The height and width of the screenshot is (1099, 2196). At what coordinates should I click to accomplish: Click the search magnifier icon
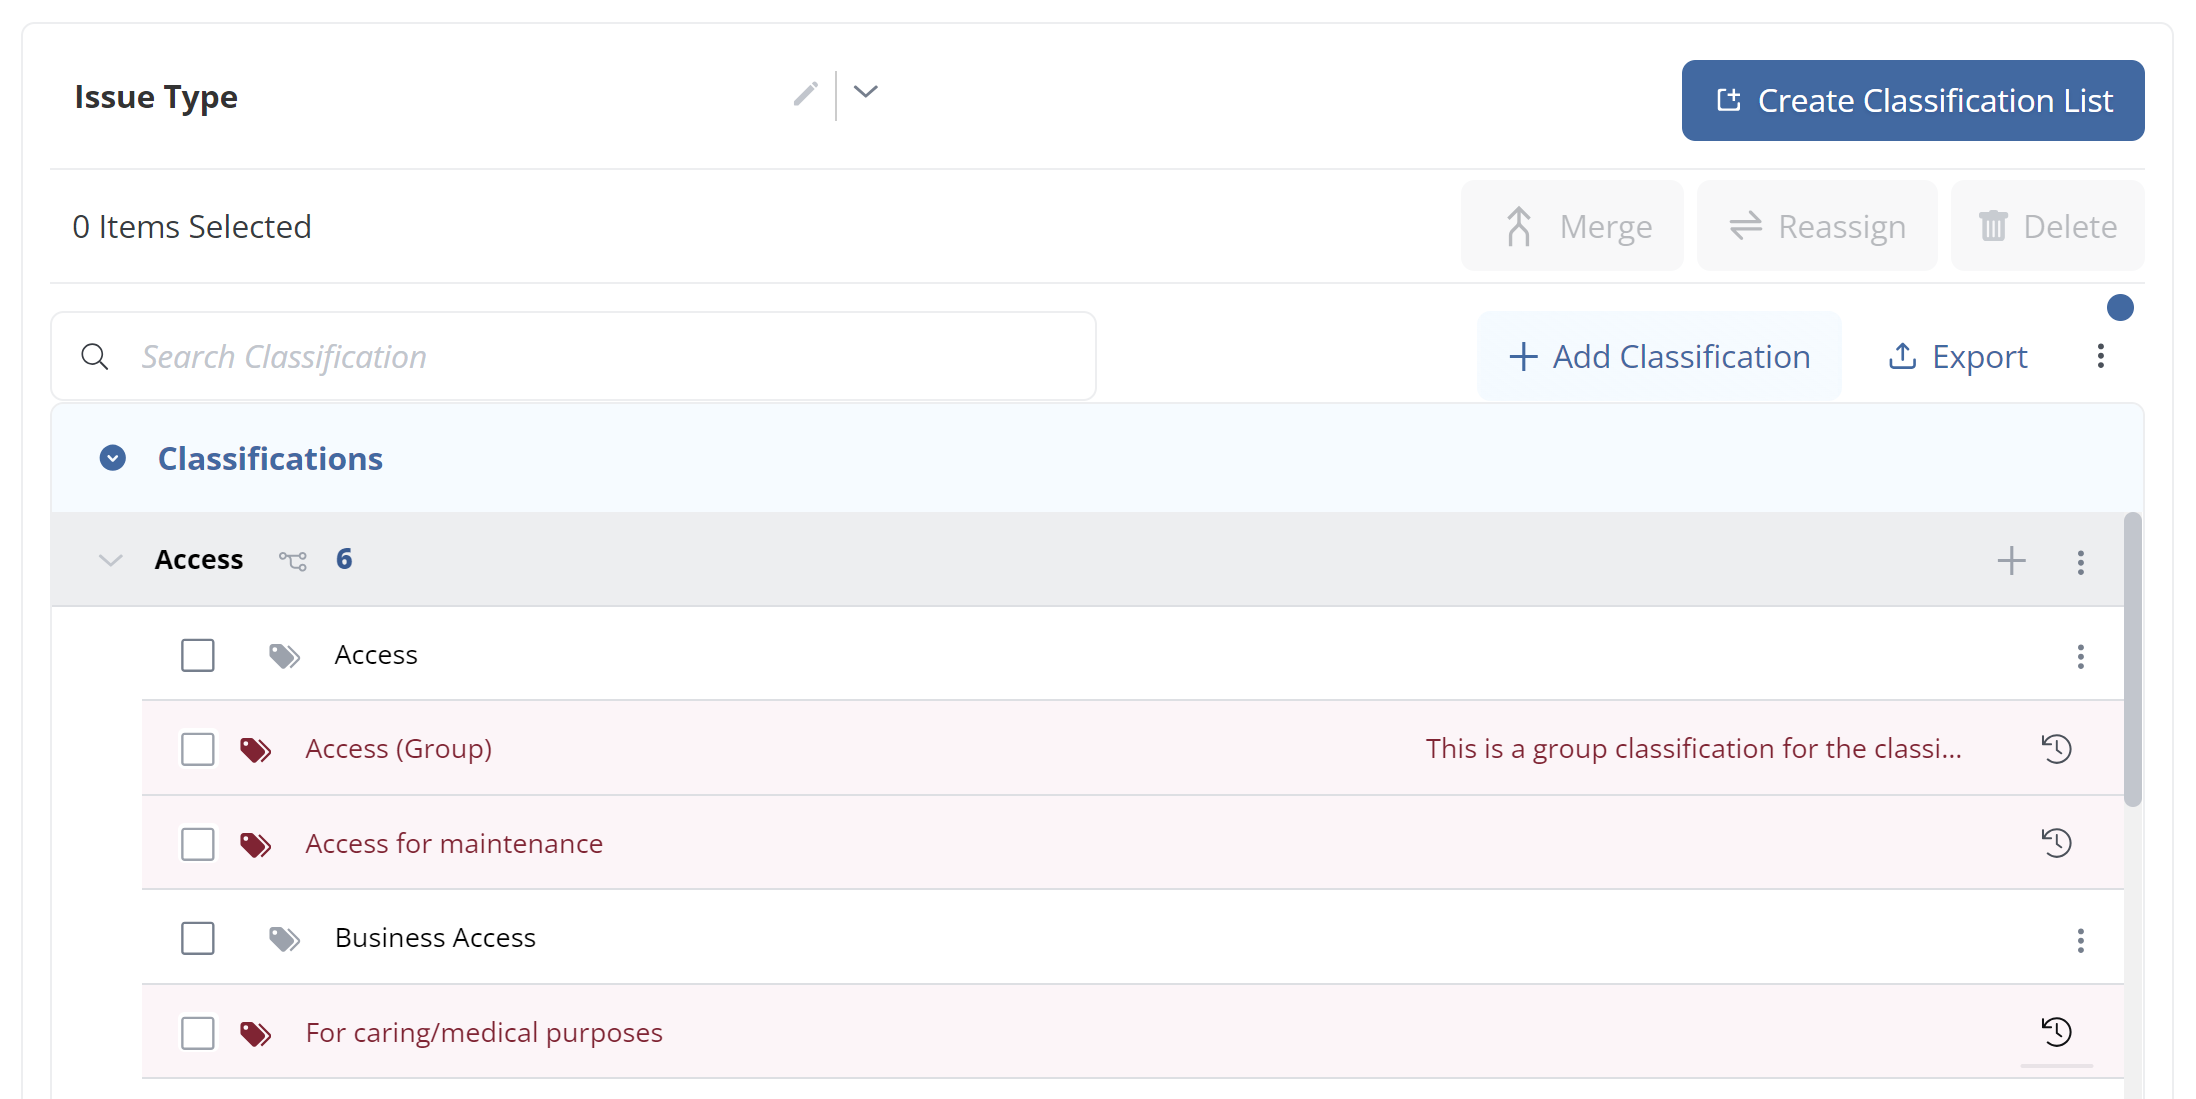[x=95, y=356]
